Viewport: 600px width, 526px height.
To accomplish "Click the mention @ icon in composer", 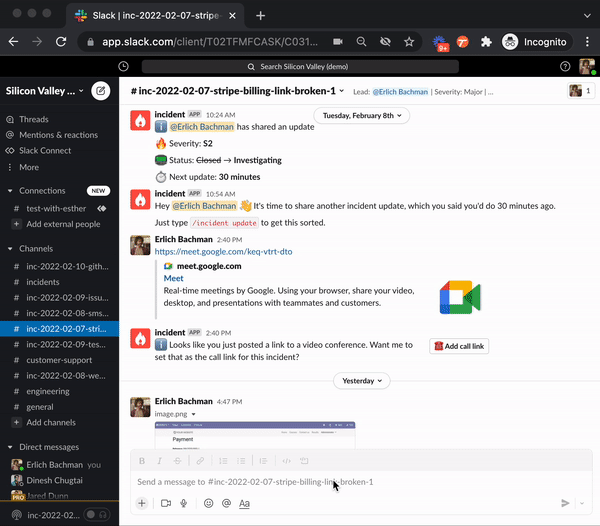I will pyautogui.click(x=226, y=503).
